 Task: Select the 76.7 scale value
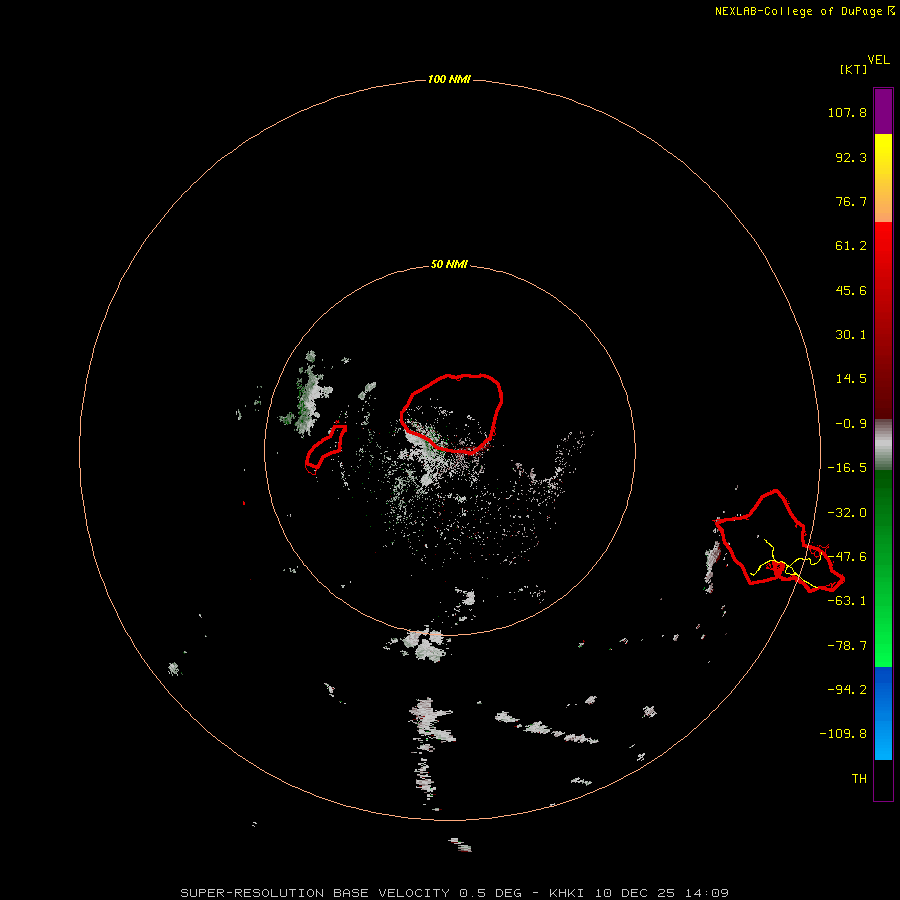(851, 201)
